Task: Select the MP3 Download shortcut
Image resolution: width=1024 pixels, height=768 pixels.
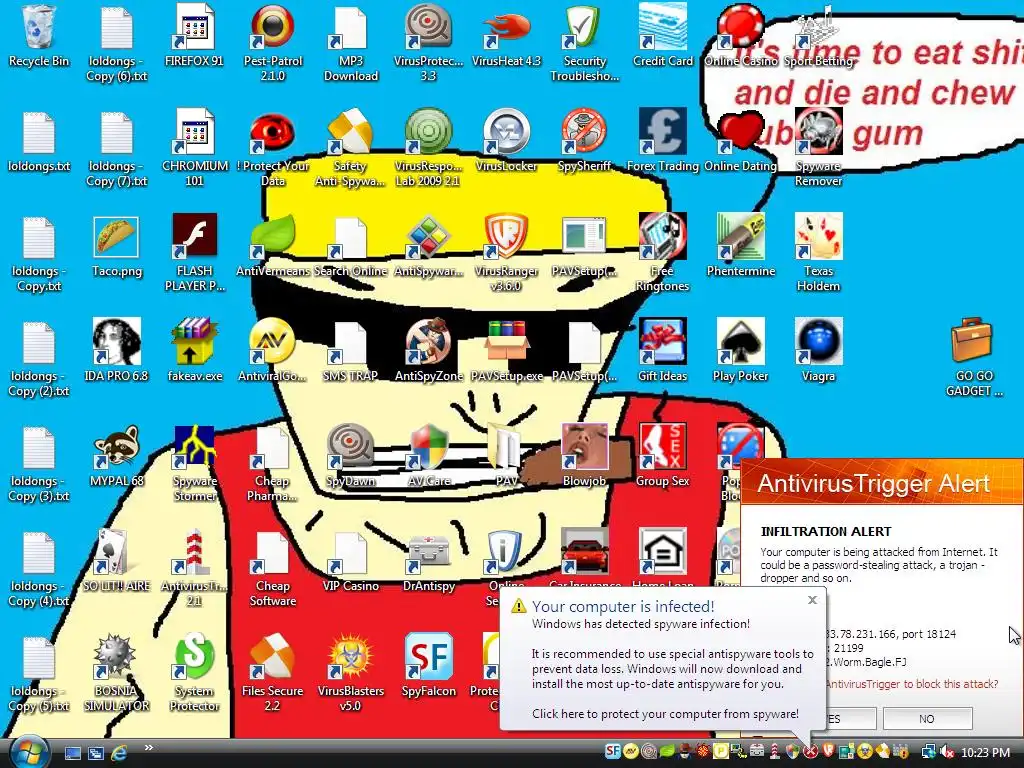Action: (351, 26)
